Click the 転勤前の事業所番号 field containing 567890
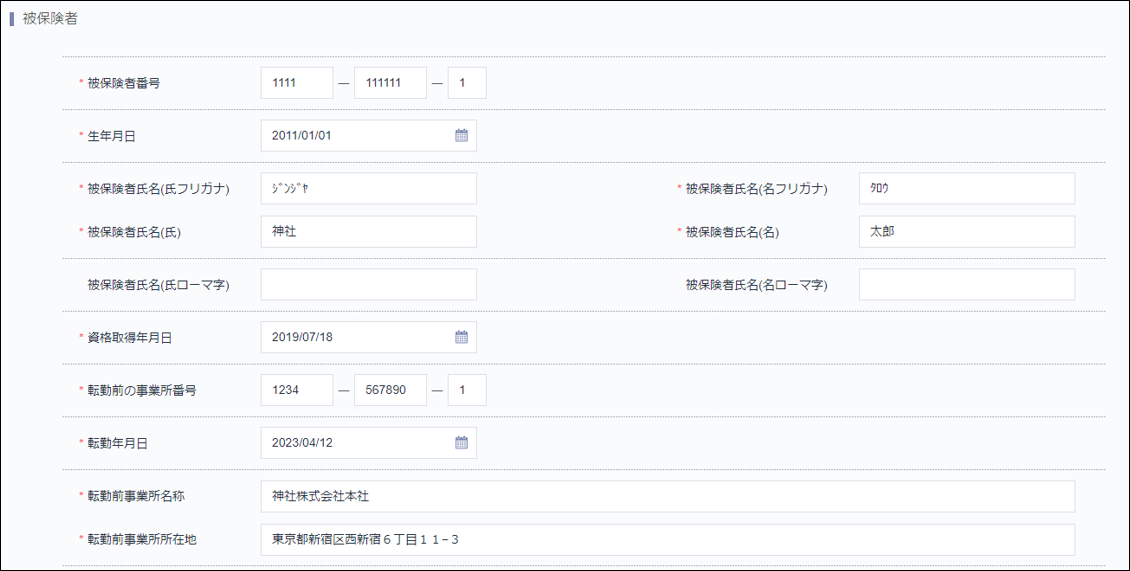1130x571 pixels. point(390,390)
